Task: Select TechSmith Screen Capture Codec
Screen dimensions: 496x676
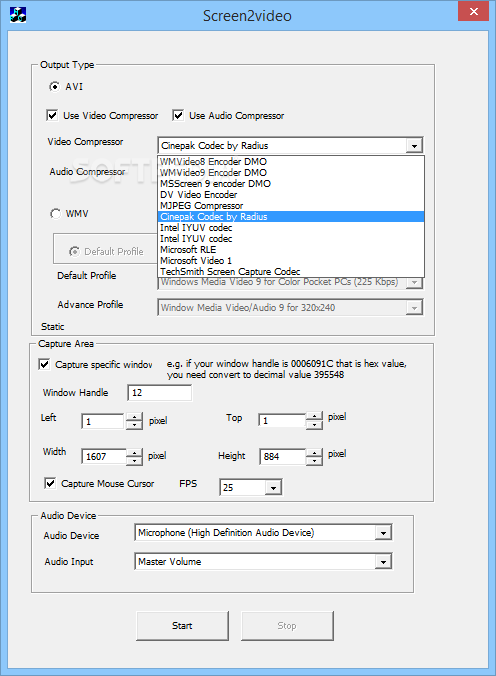Action: click(291, 272)
